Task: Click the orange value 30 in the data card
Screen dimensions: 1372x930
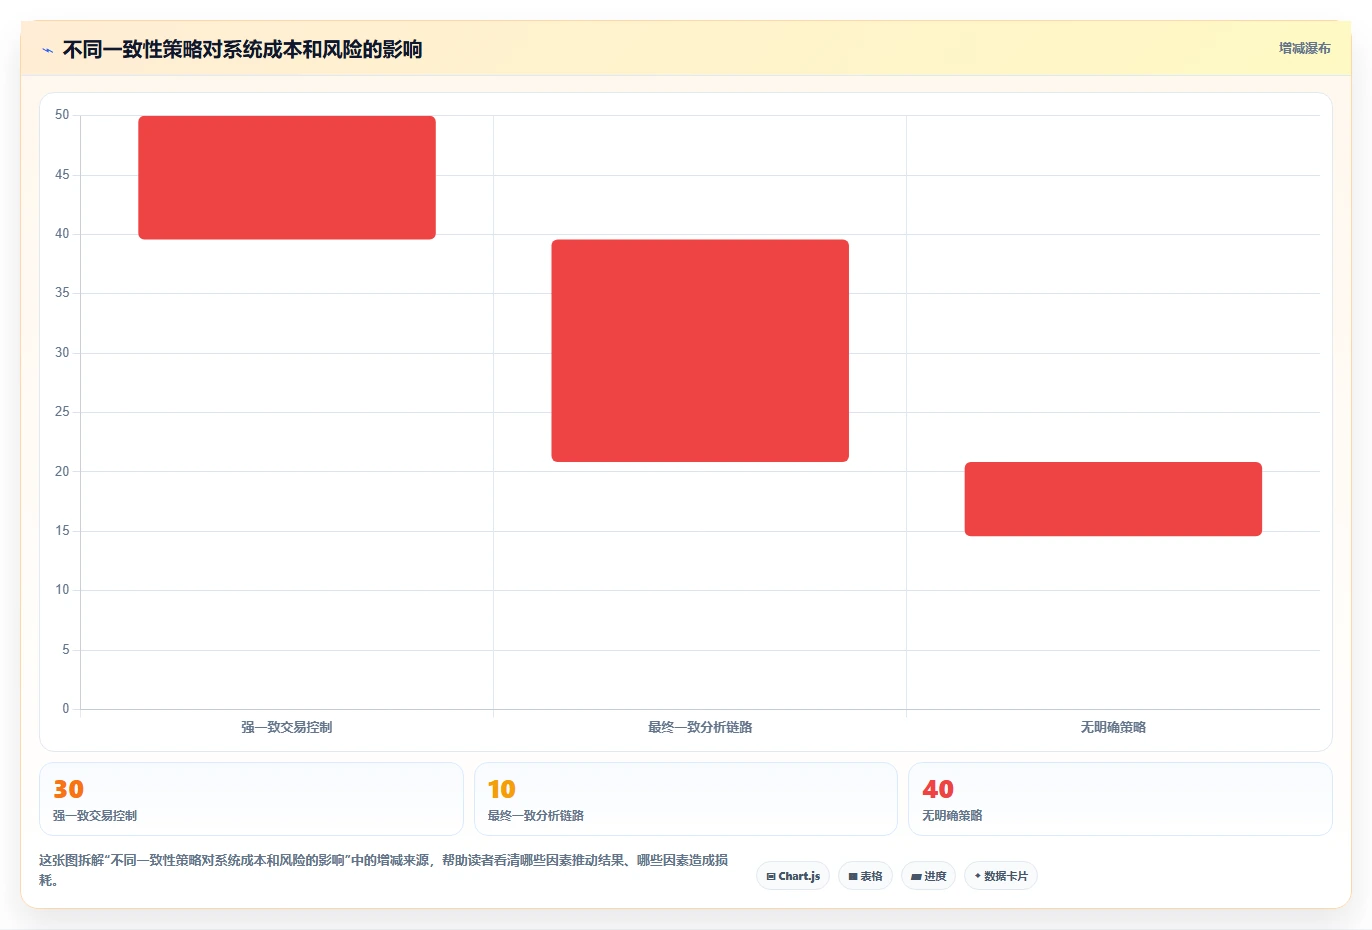Action: pos(68,789)
